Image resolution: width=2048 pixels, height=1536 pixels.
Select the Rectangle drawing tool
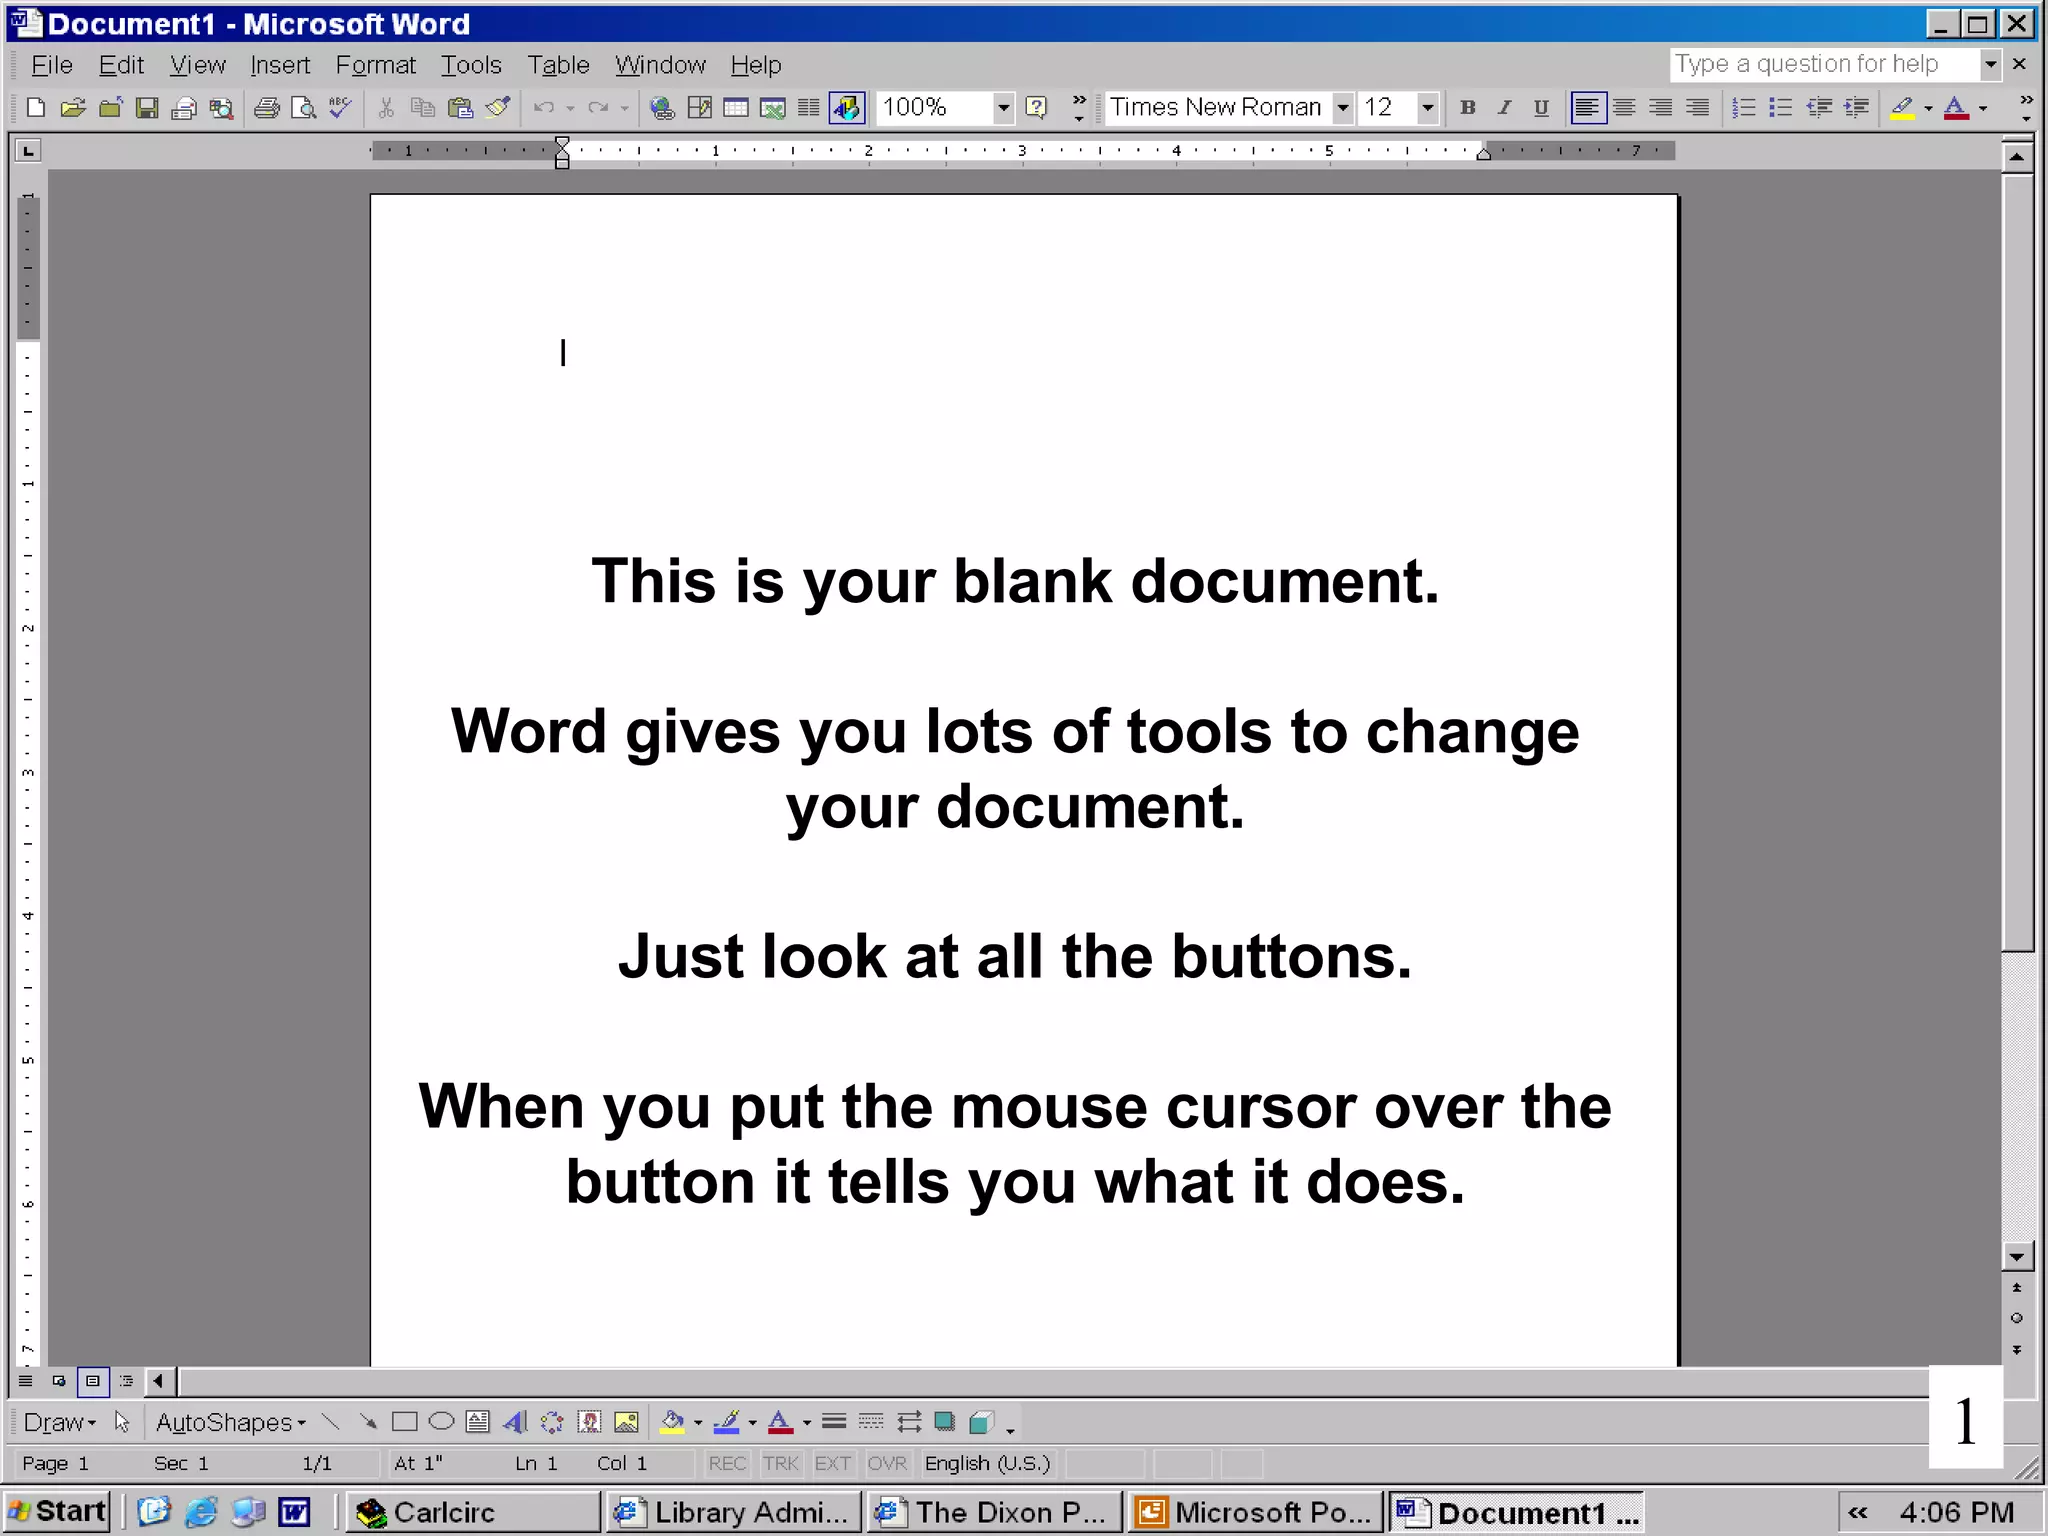pyautogui.click(x=404, y=1422)
